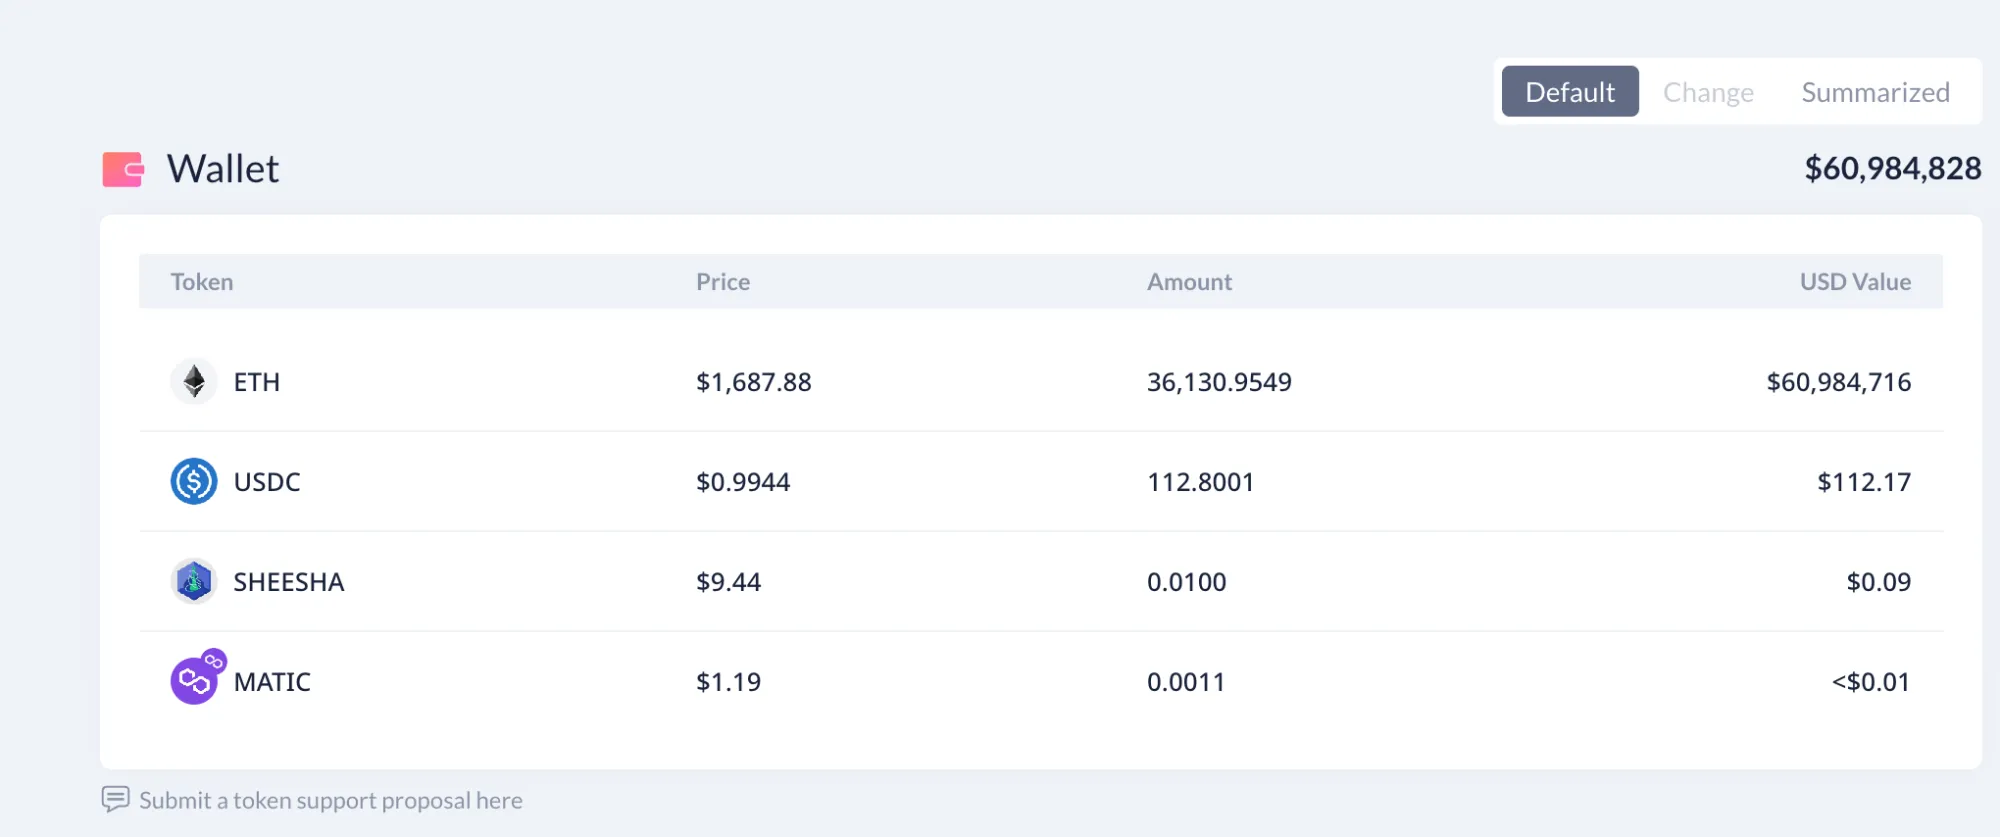Click the Amount column header
Viewport: 2000px width, 837px height.
[1189, 282]
